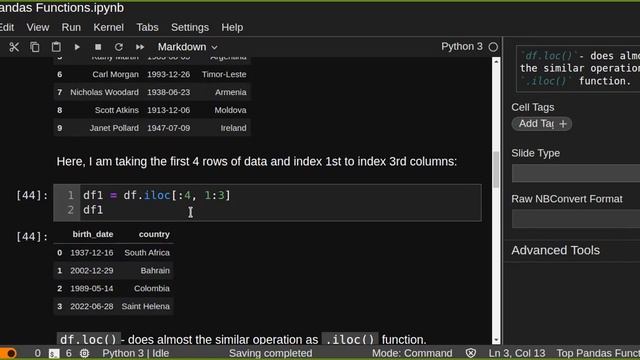The width and height of the screenshot is (640, 360).
Task: Open the Settings menu
Action: tap(190, 27)
